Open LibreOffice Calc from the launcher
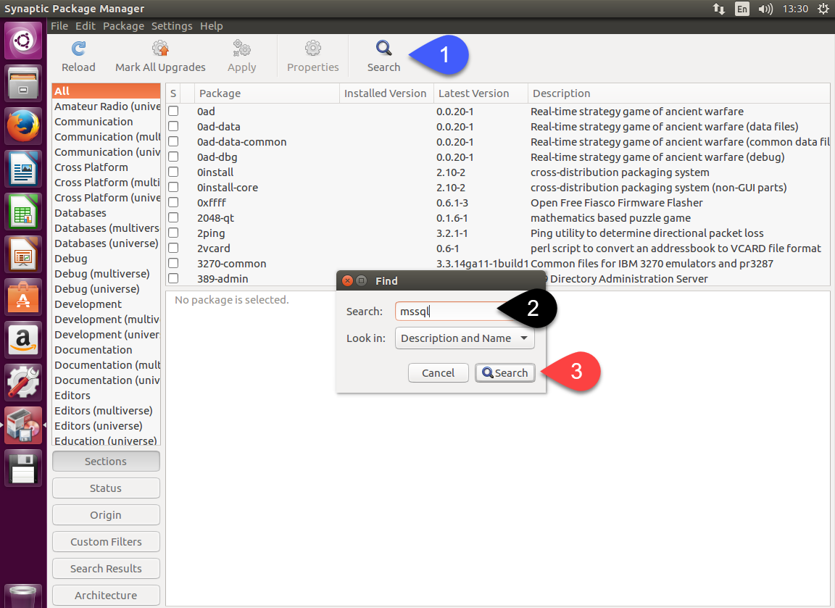This screenshot has height=608, width=835. point(23,212)
